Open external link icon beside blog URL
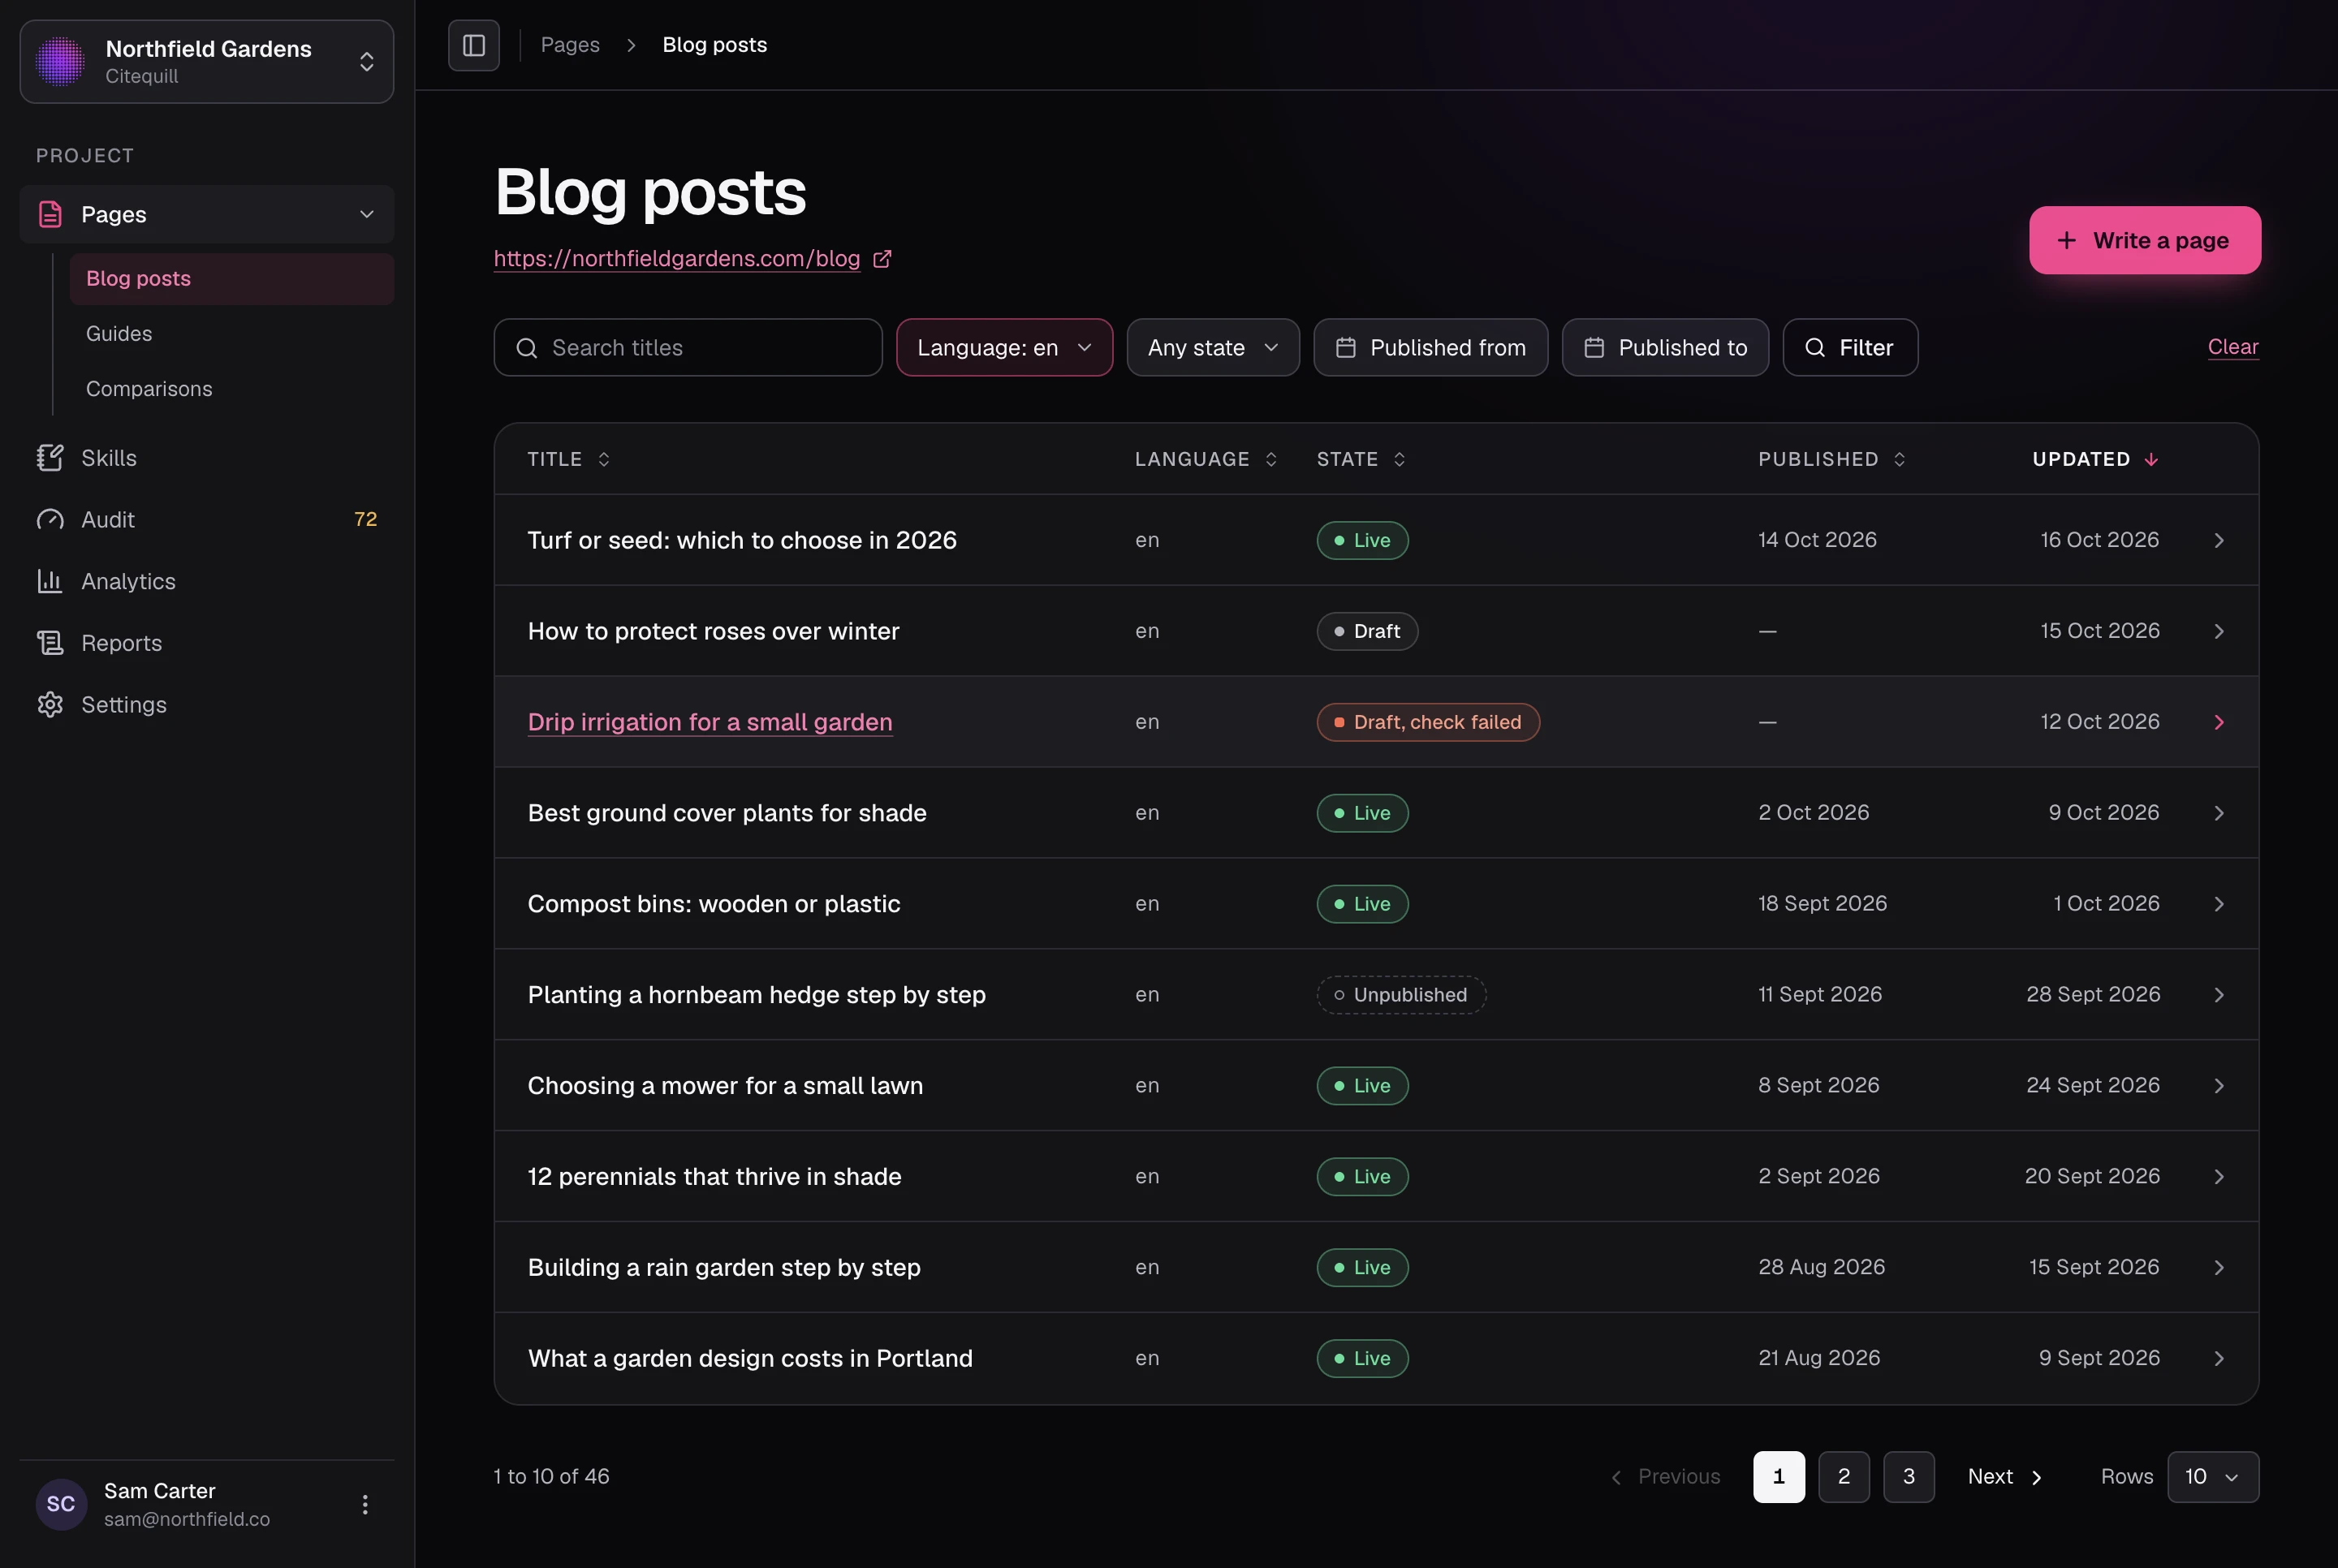Screen dimensions: 2338x1568 coord(882,259)
